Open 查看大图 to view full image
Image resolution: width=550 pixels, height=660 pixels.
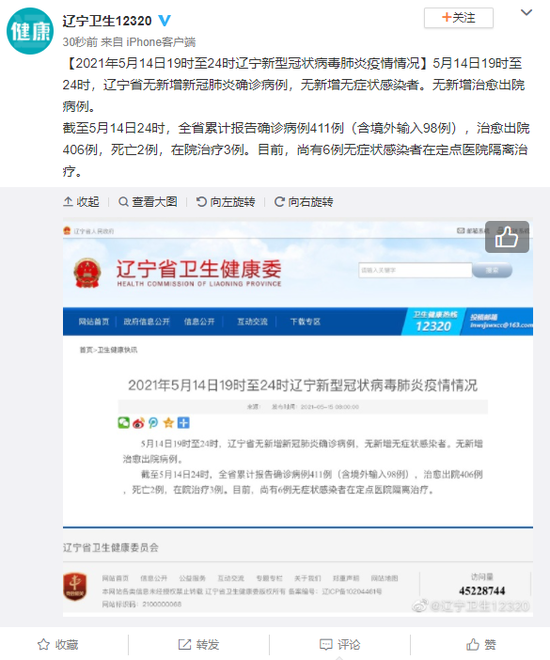148,202
